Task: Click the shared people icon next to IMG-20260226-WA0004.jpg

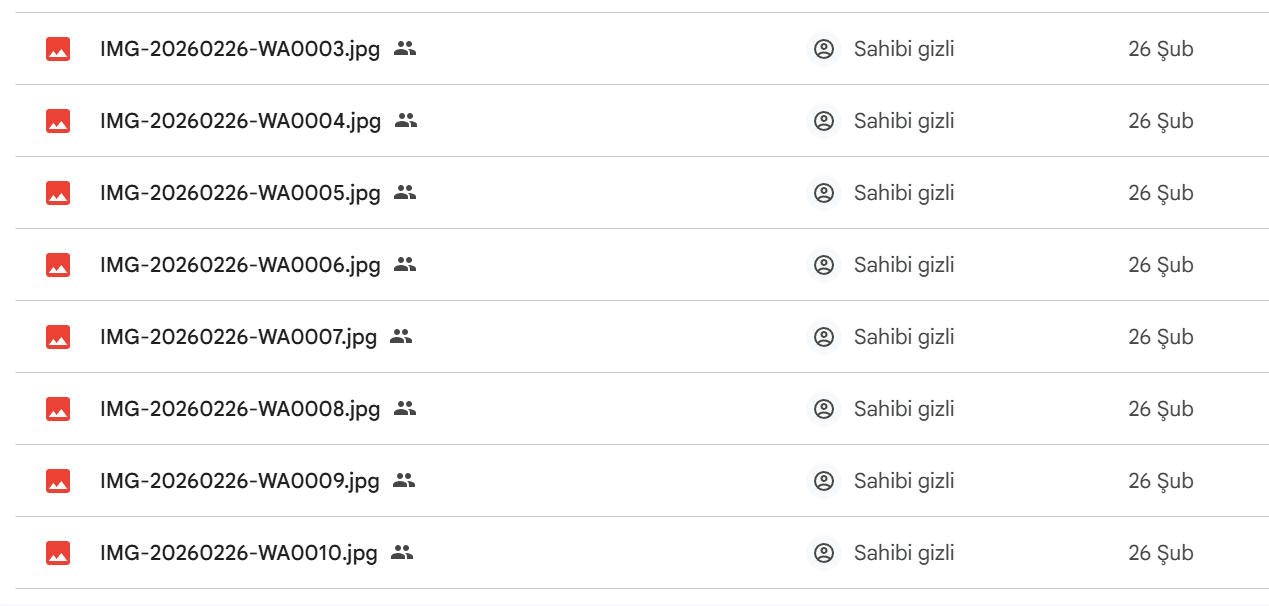Action: pyautogui.click(x=405, y=121)
